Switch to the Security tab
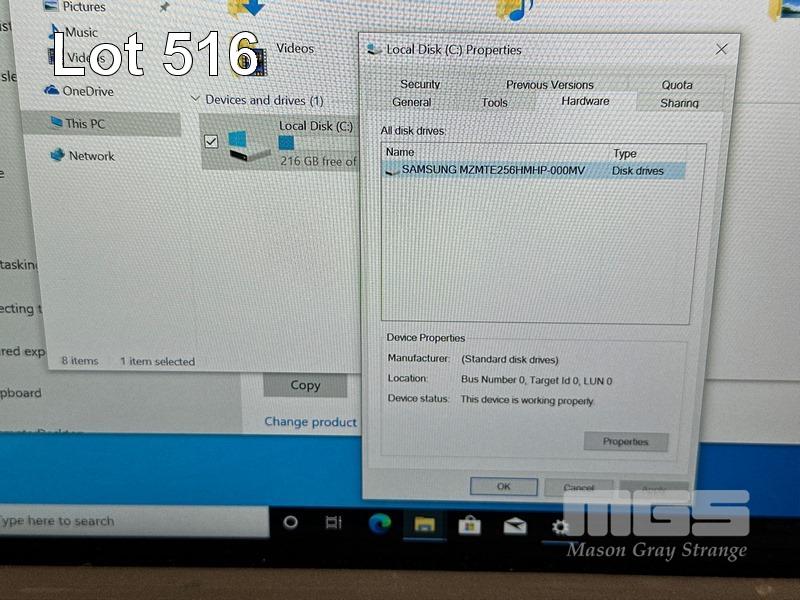Screen dimensions: 800x600 click(x=420, y=85)
